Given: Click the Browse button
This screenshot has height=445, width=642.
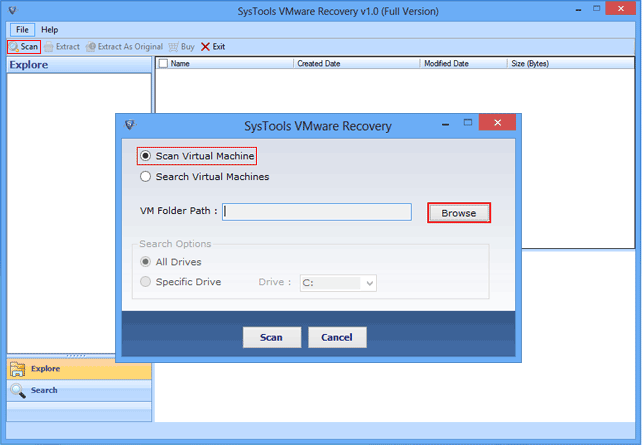Looking at the screenshot, I should [x=459, y=213].
